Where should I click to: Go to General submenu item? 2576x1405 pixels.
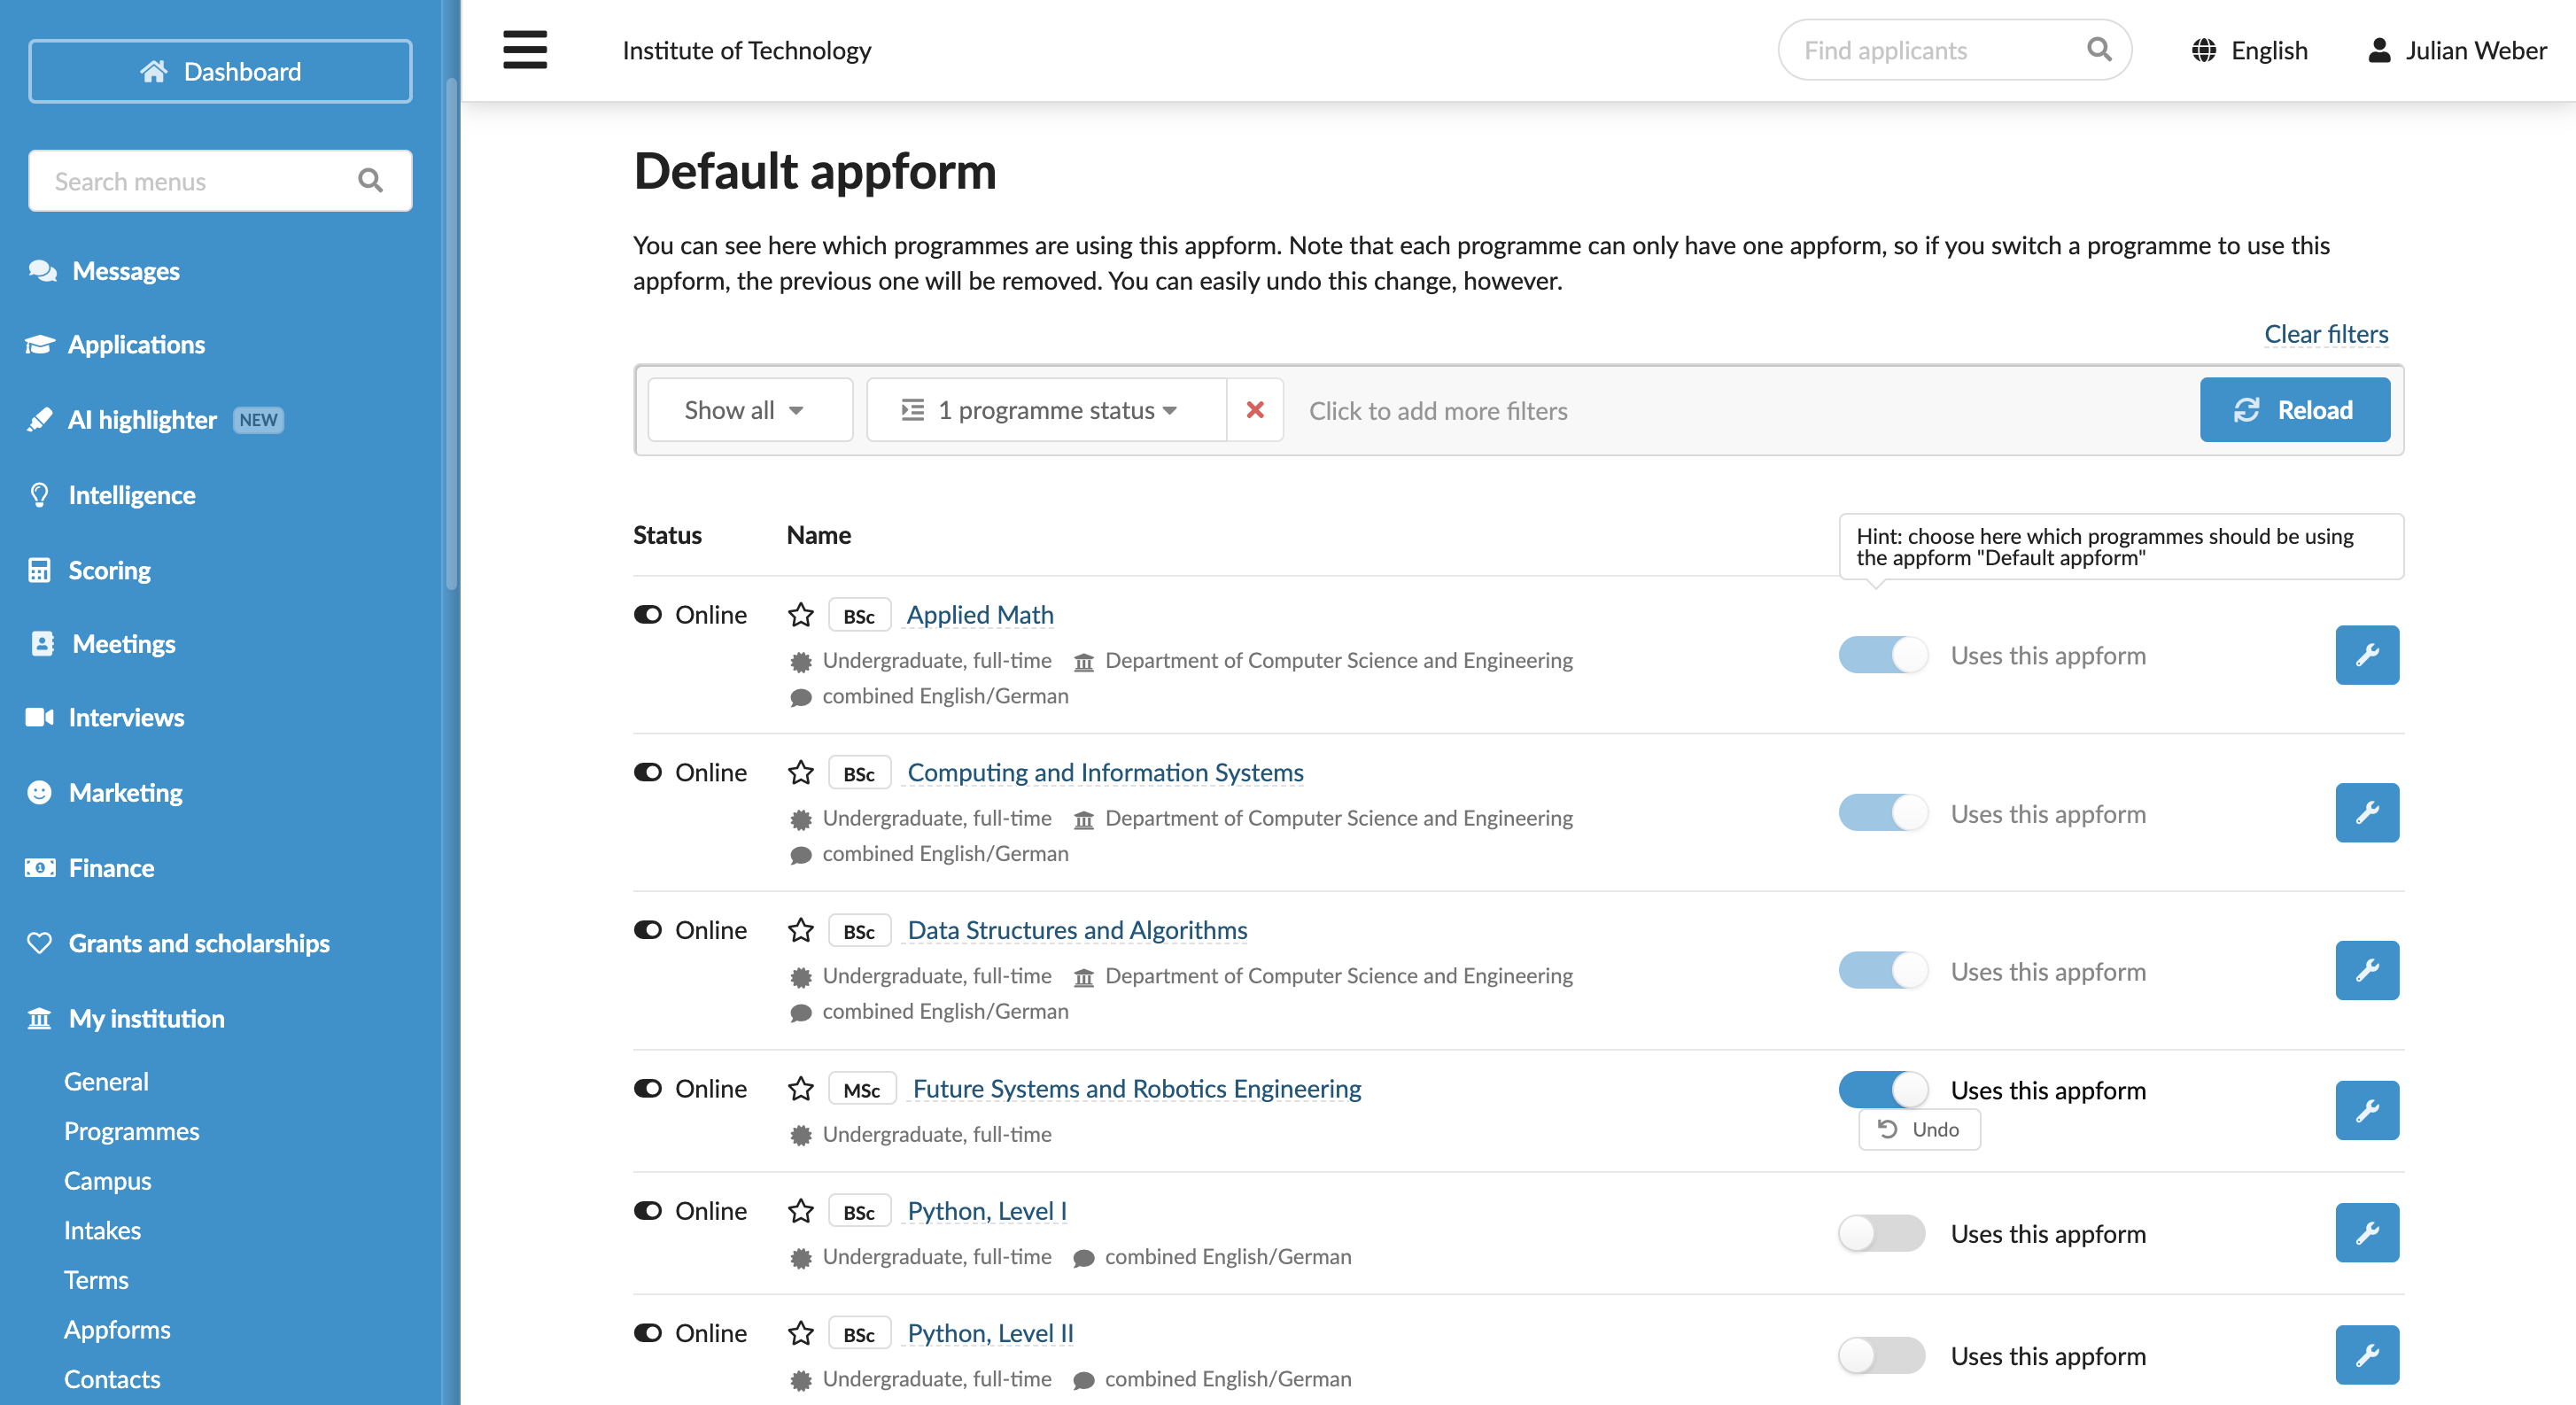[106, 1082]
